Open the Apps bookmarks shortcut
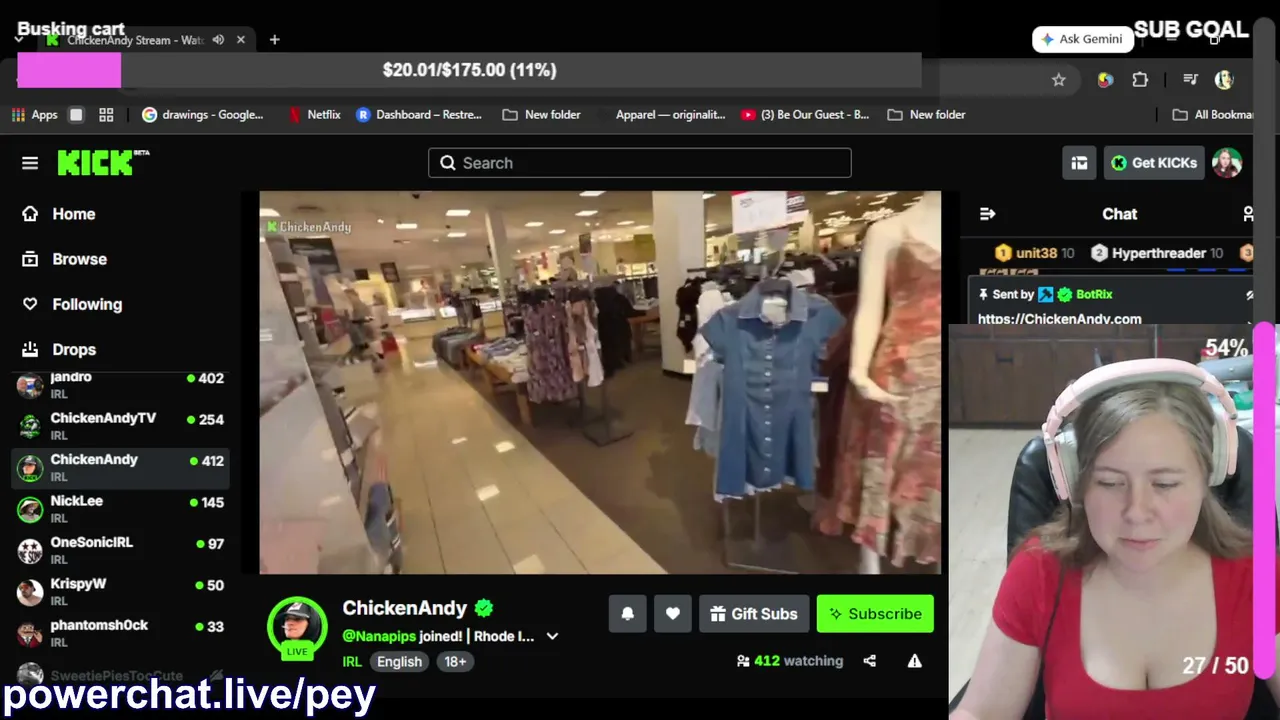This screenshot has width=1280, height=720. click(35, 115)
